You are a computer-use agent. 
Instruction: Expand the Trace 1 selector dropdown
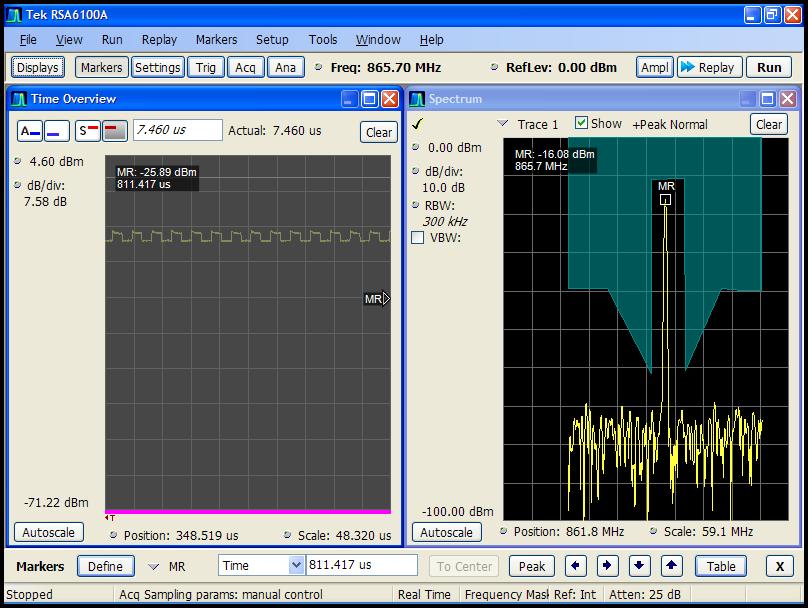pos(503,124)
